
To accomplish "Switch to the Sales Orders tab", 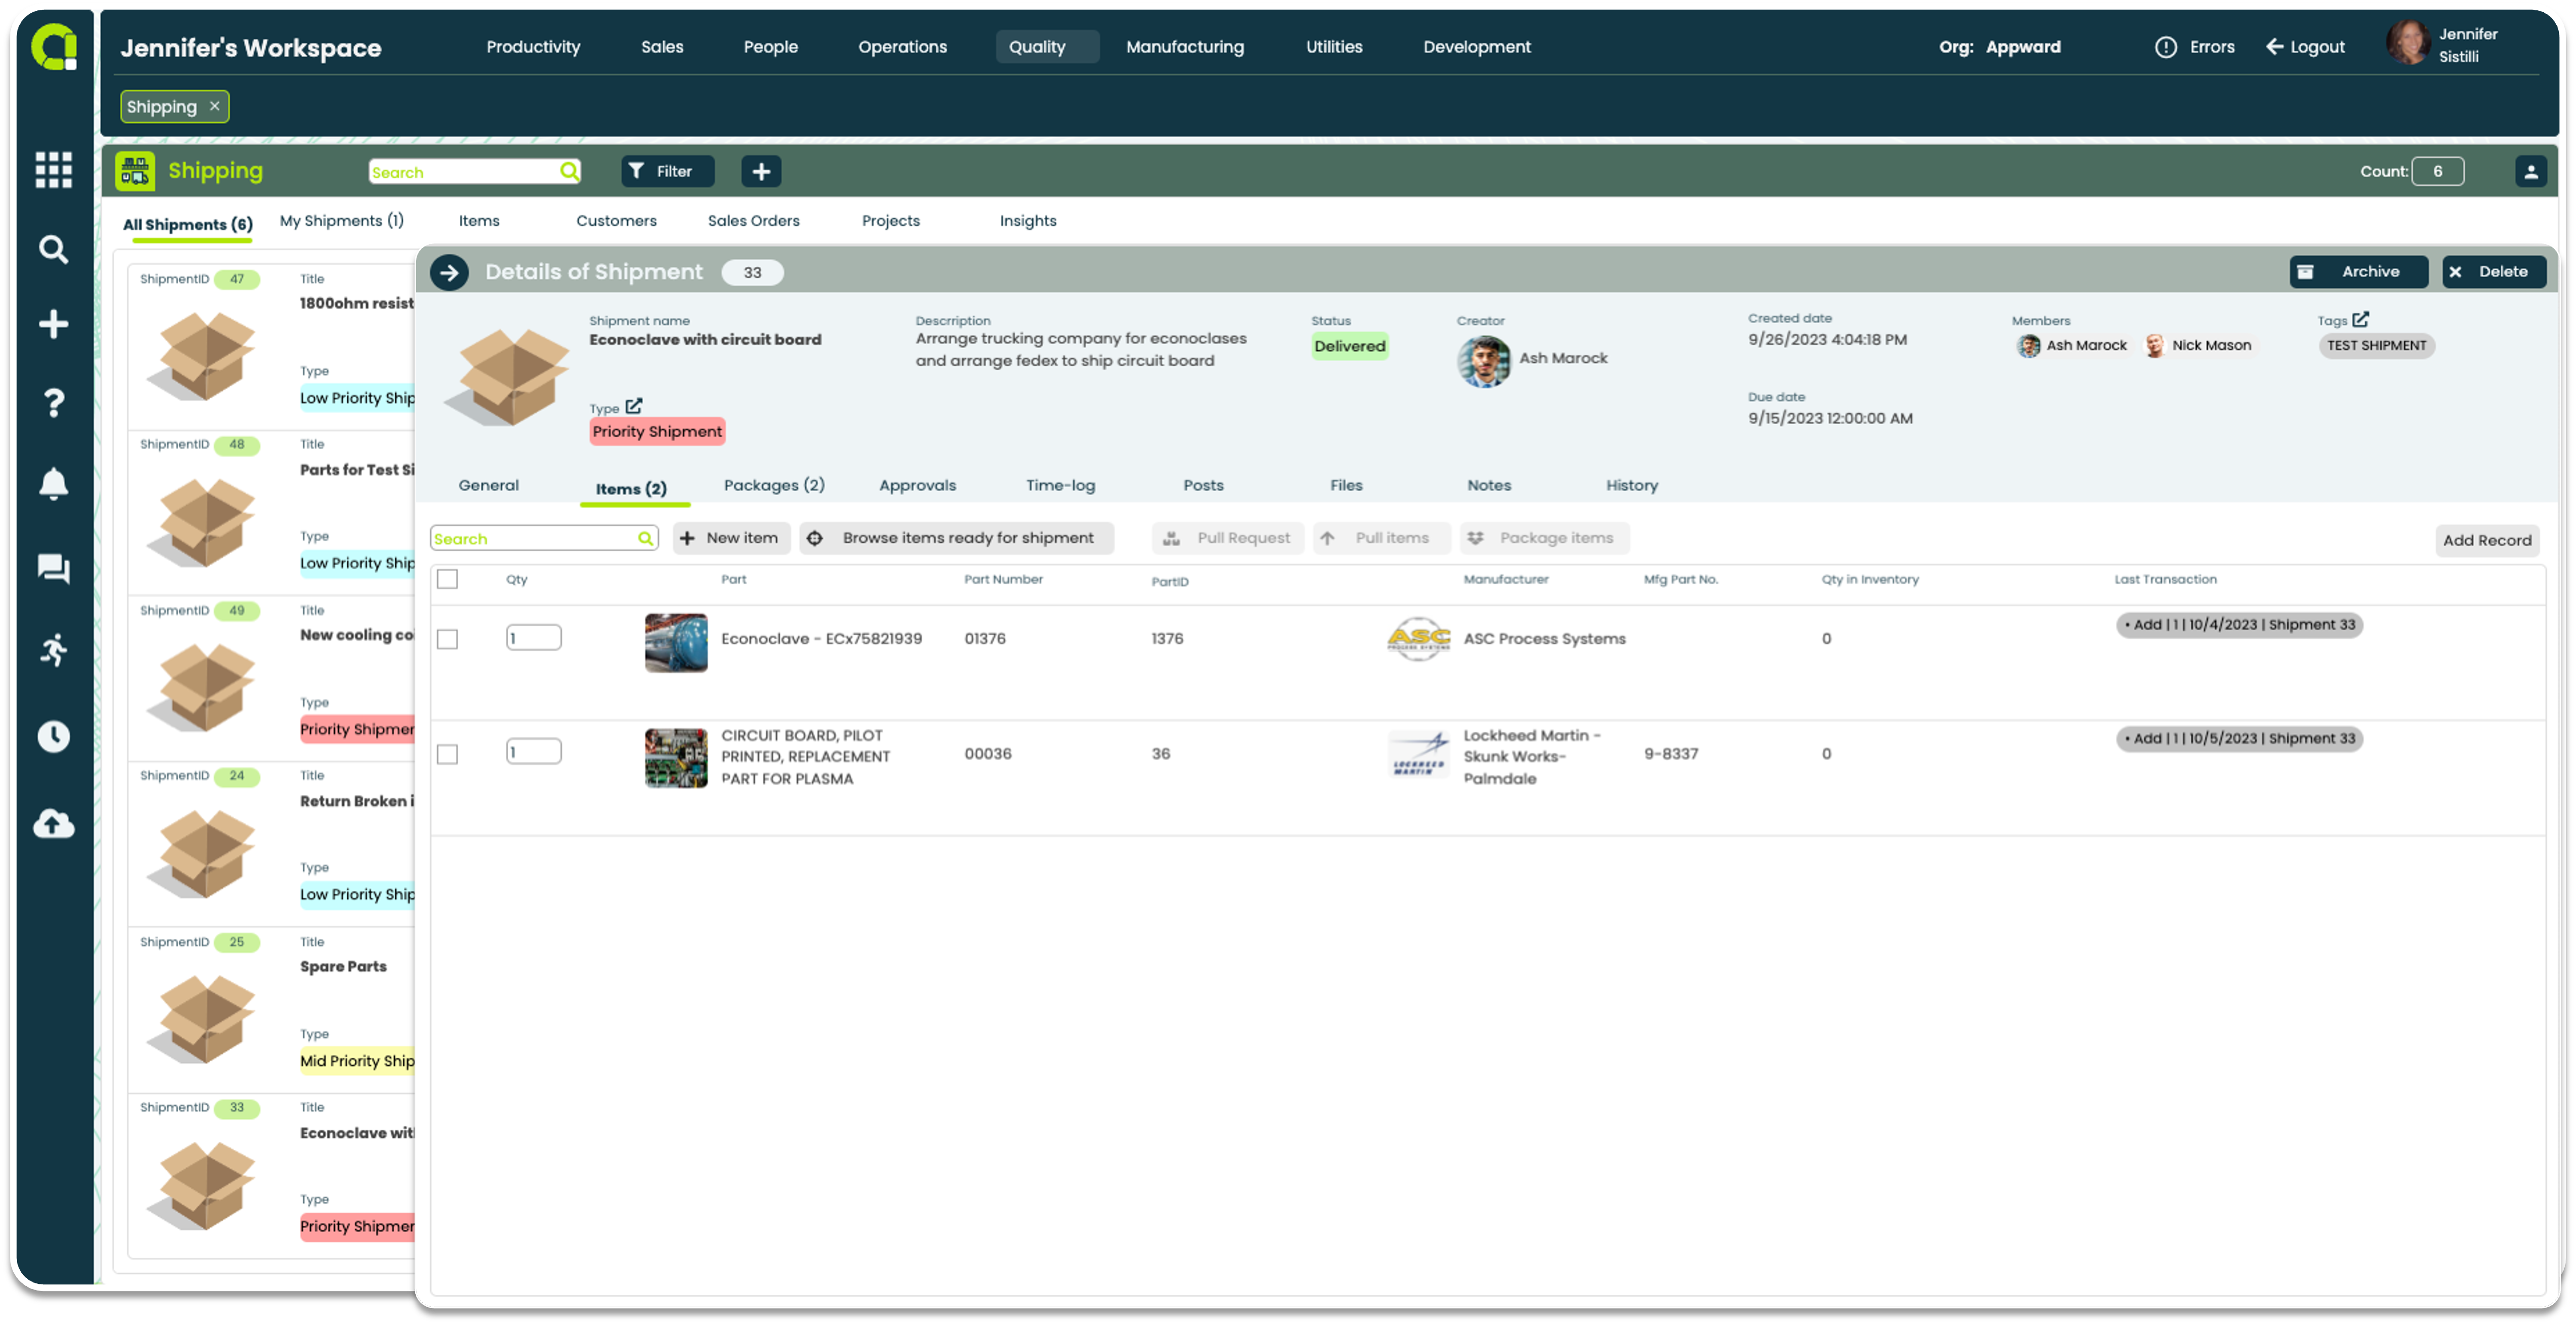I will (753, 221).
